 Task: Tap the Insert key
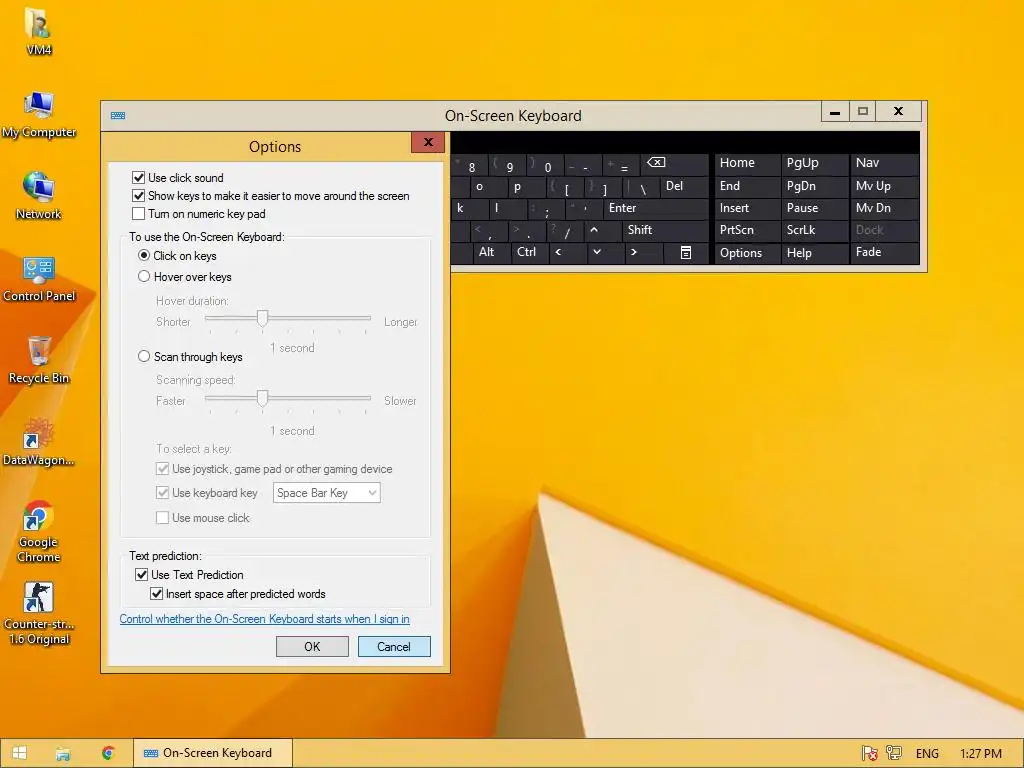point(748,208)
